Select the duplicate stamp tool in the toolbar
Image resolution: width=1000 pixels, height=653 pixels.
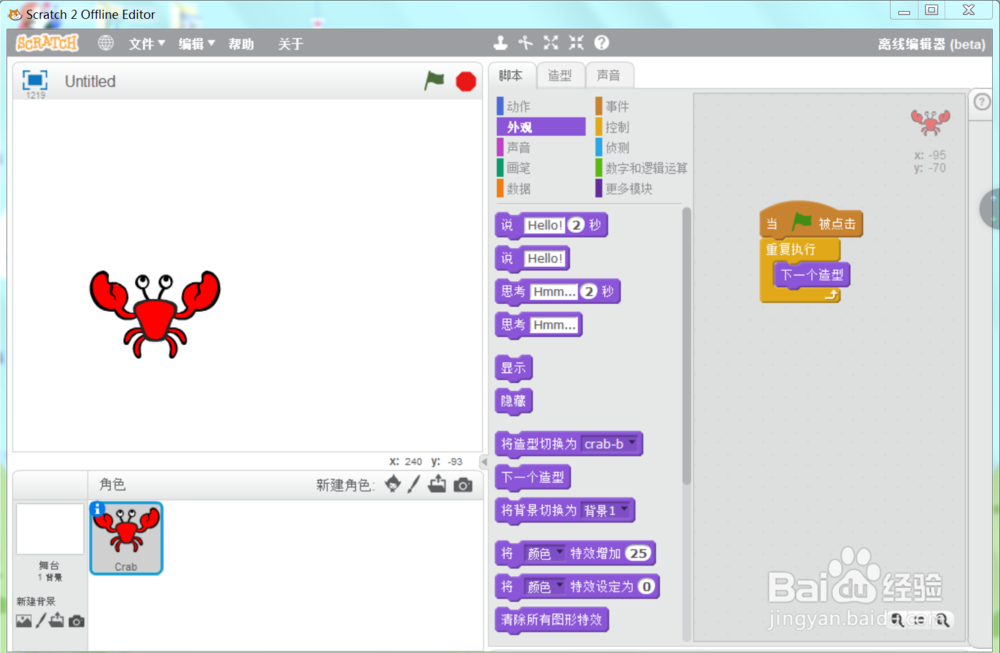(502, 42)
